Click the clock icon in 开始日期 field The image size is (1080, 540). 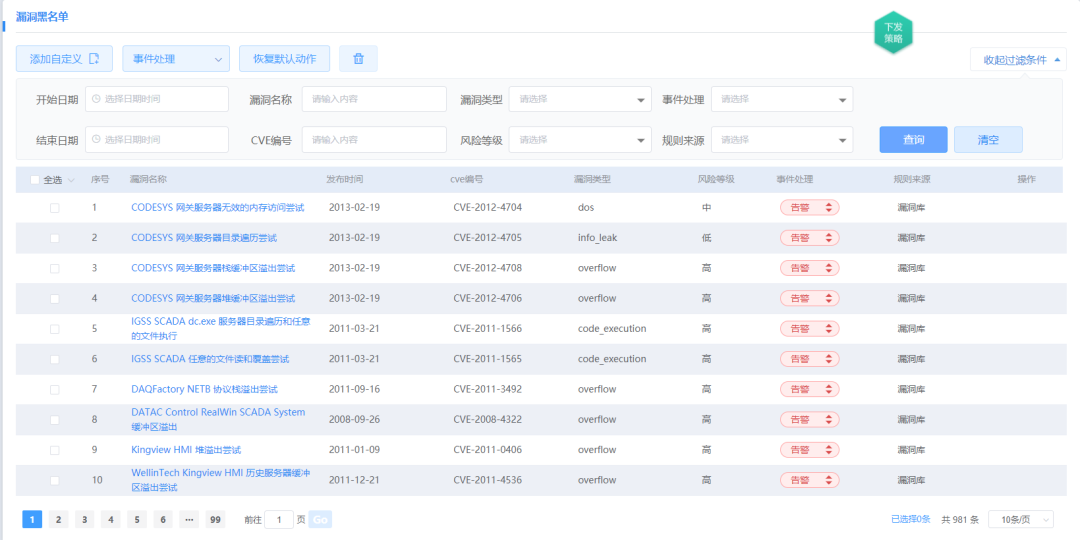[97, 99]
